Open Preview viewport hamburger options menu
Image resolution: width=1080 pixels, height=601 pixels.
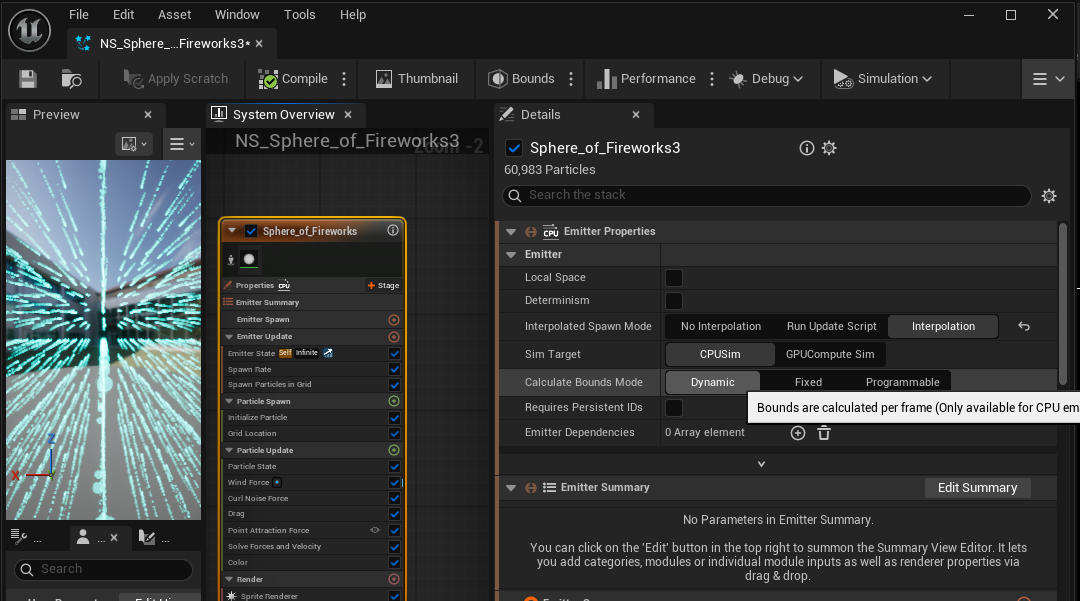182,144
